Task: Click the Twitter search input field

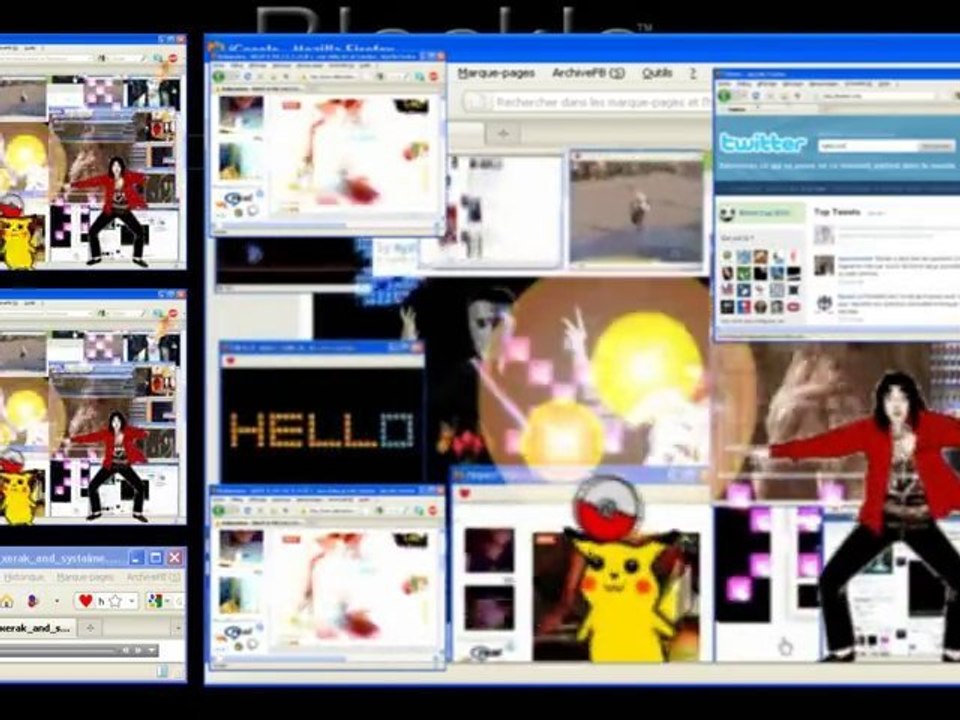Action: (x=869, y=146)
